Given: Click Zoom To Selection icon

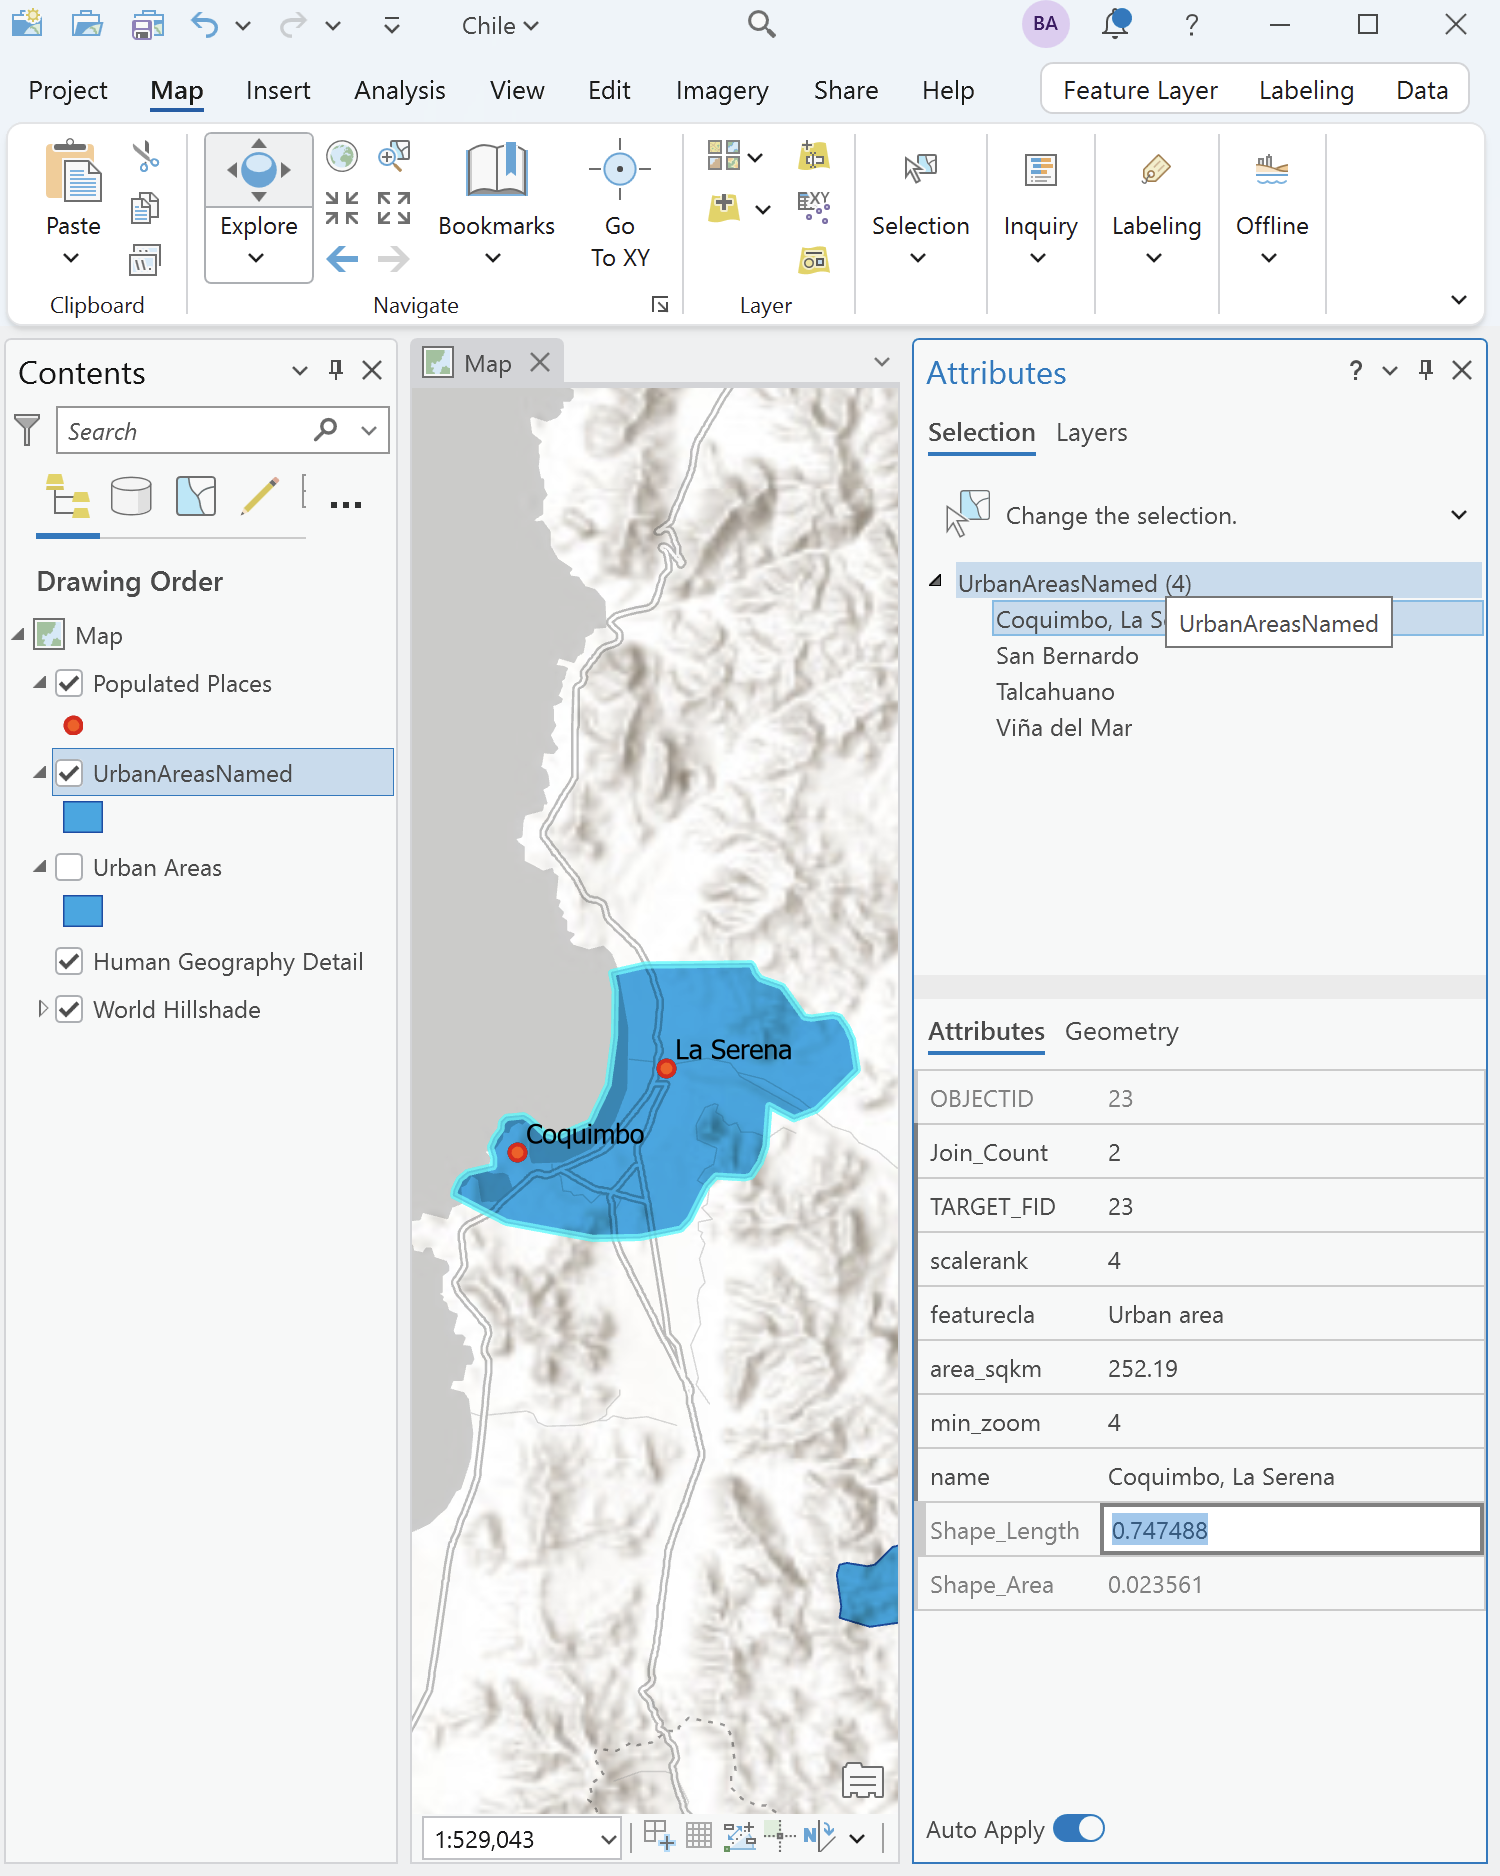Looking at the screenshot, I should pyautogui.click(x=394, y=156).
